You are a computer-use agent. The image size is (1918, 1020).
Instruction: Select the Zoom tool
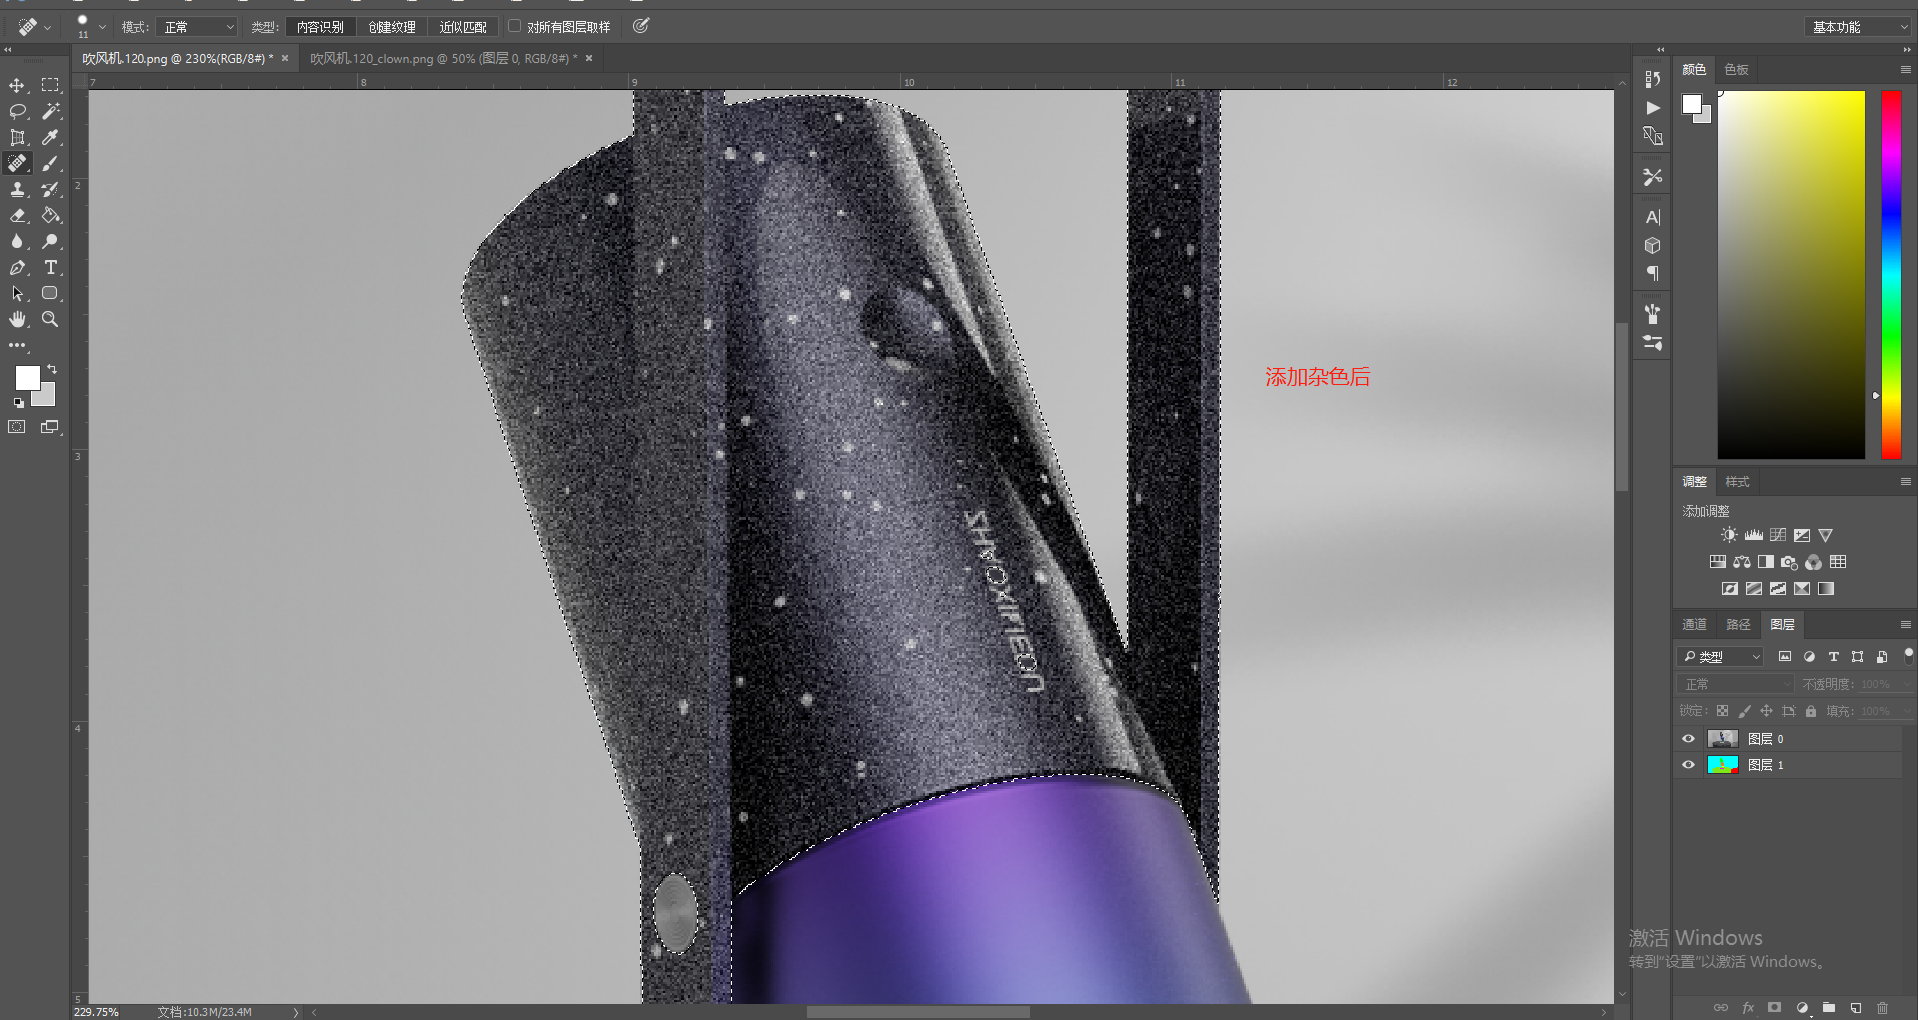pyautogui.click(x=50, y=320)
